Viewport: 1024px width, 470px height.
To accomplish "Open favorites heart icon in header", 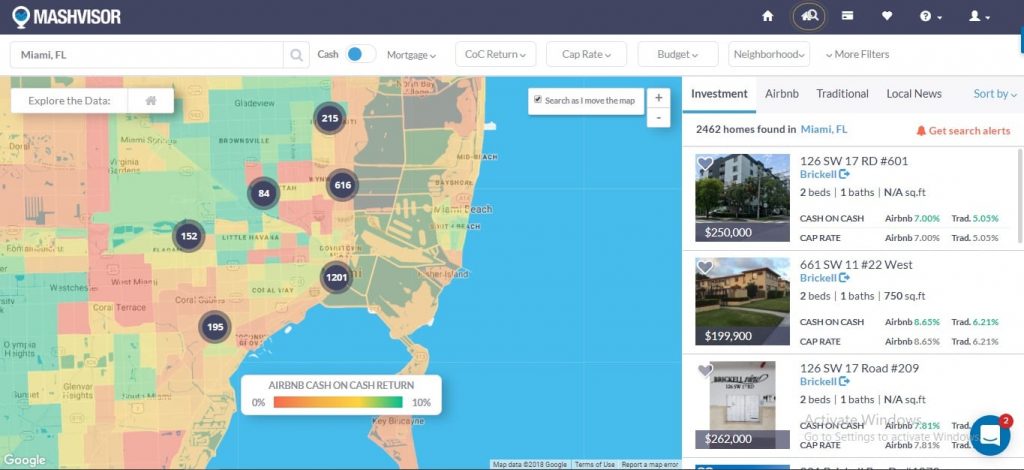I will pyautogui.click(x=887, y=16).
